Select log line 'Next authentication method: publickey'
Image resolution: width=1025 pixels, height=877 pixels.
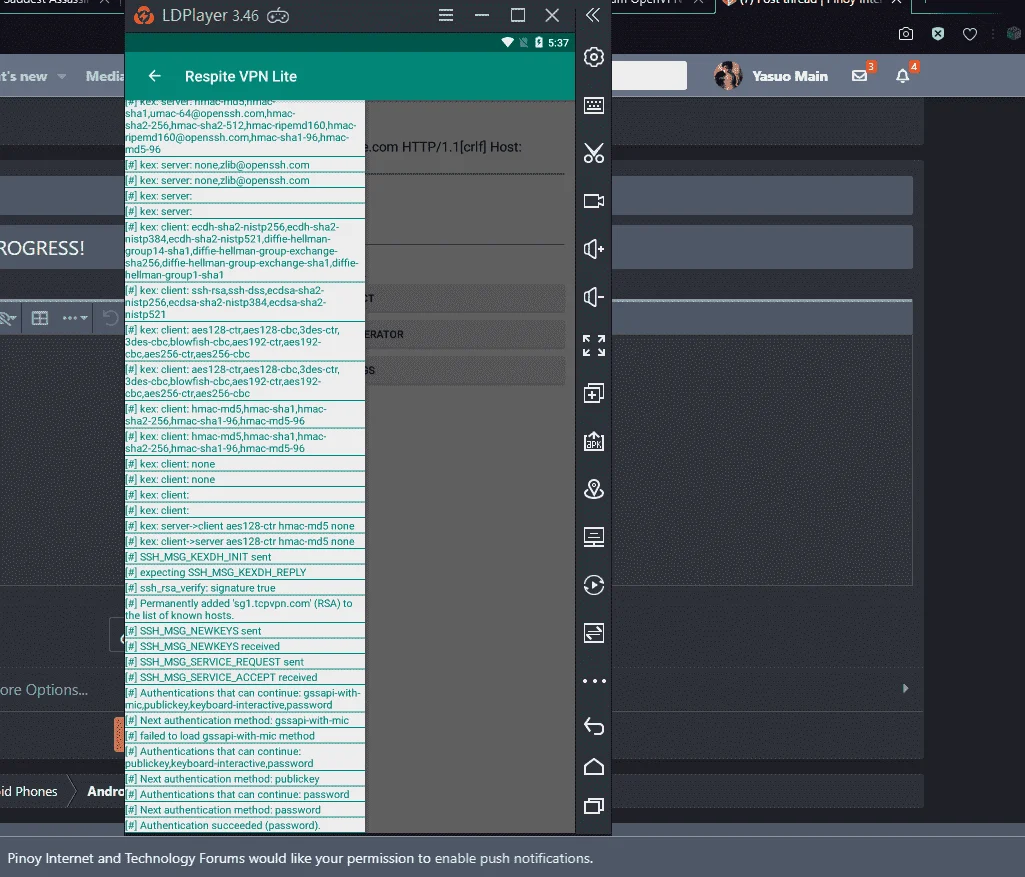(x=244, y=779)
